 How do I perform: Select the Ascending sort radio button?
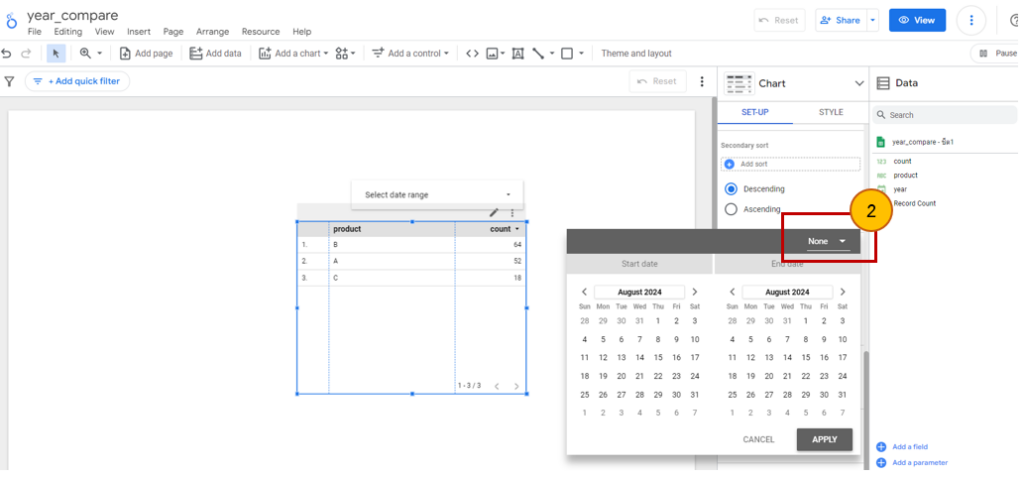point(731,209)
